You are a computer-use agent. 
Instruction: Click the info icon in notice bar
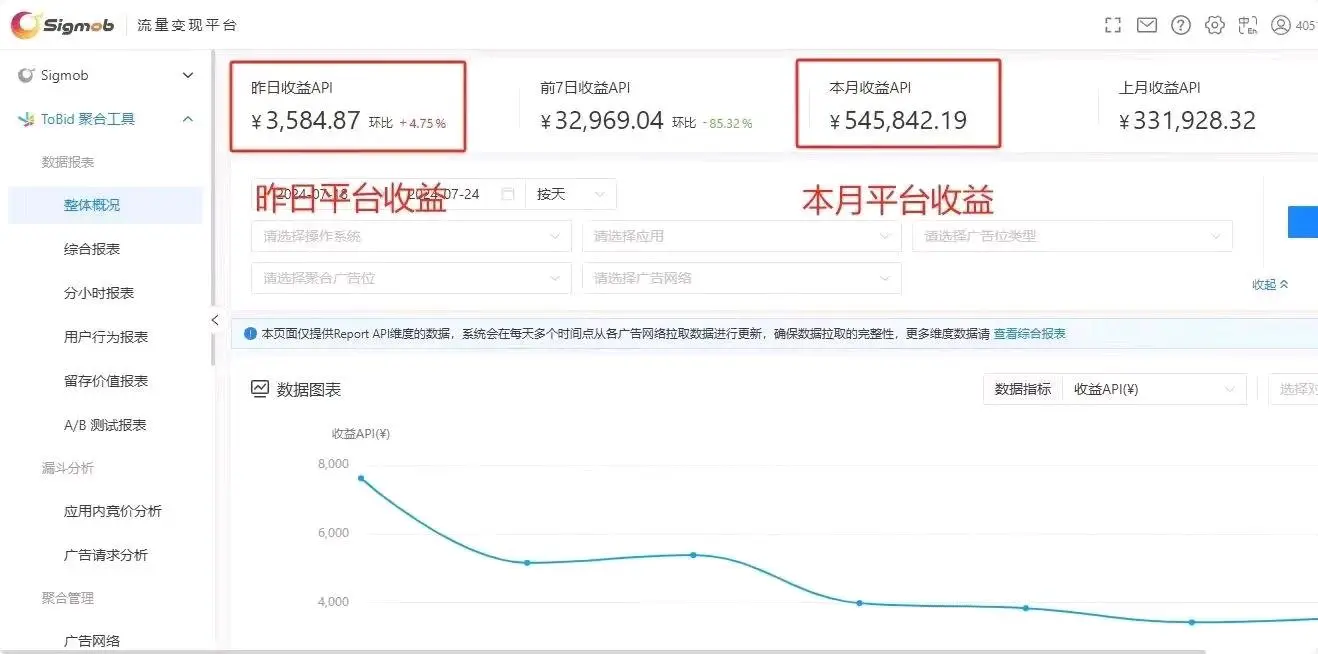pos(250,334)
